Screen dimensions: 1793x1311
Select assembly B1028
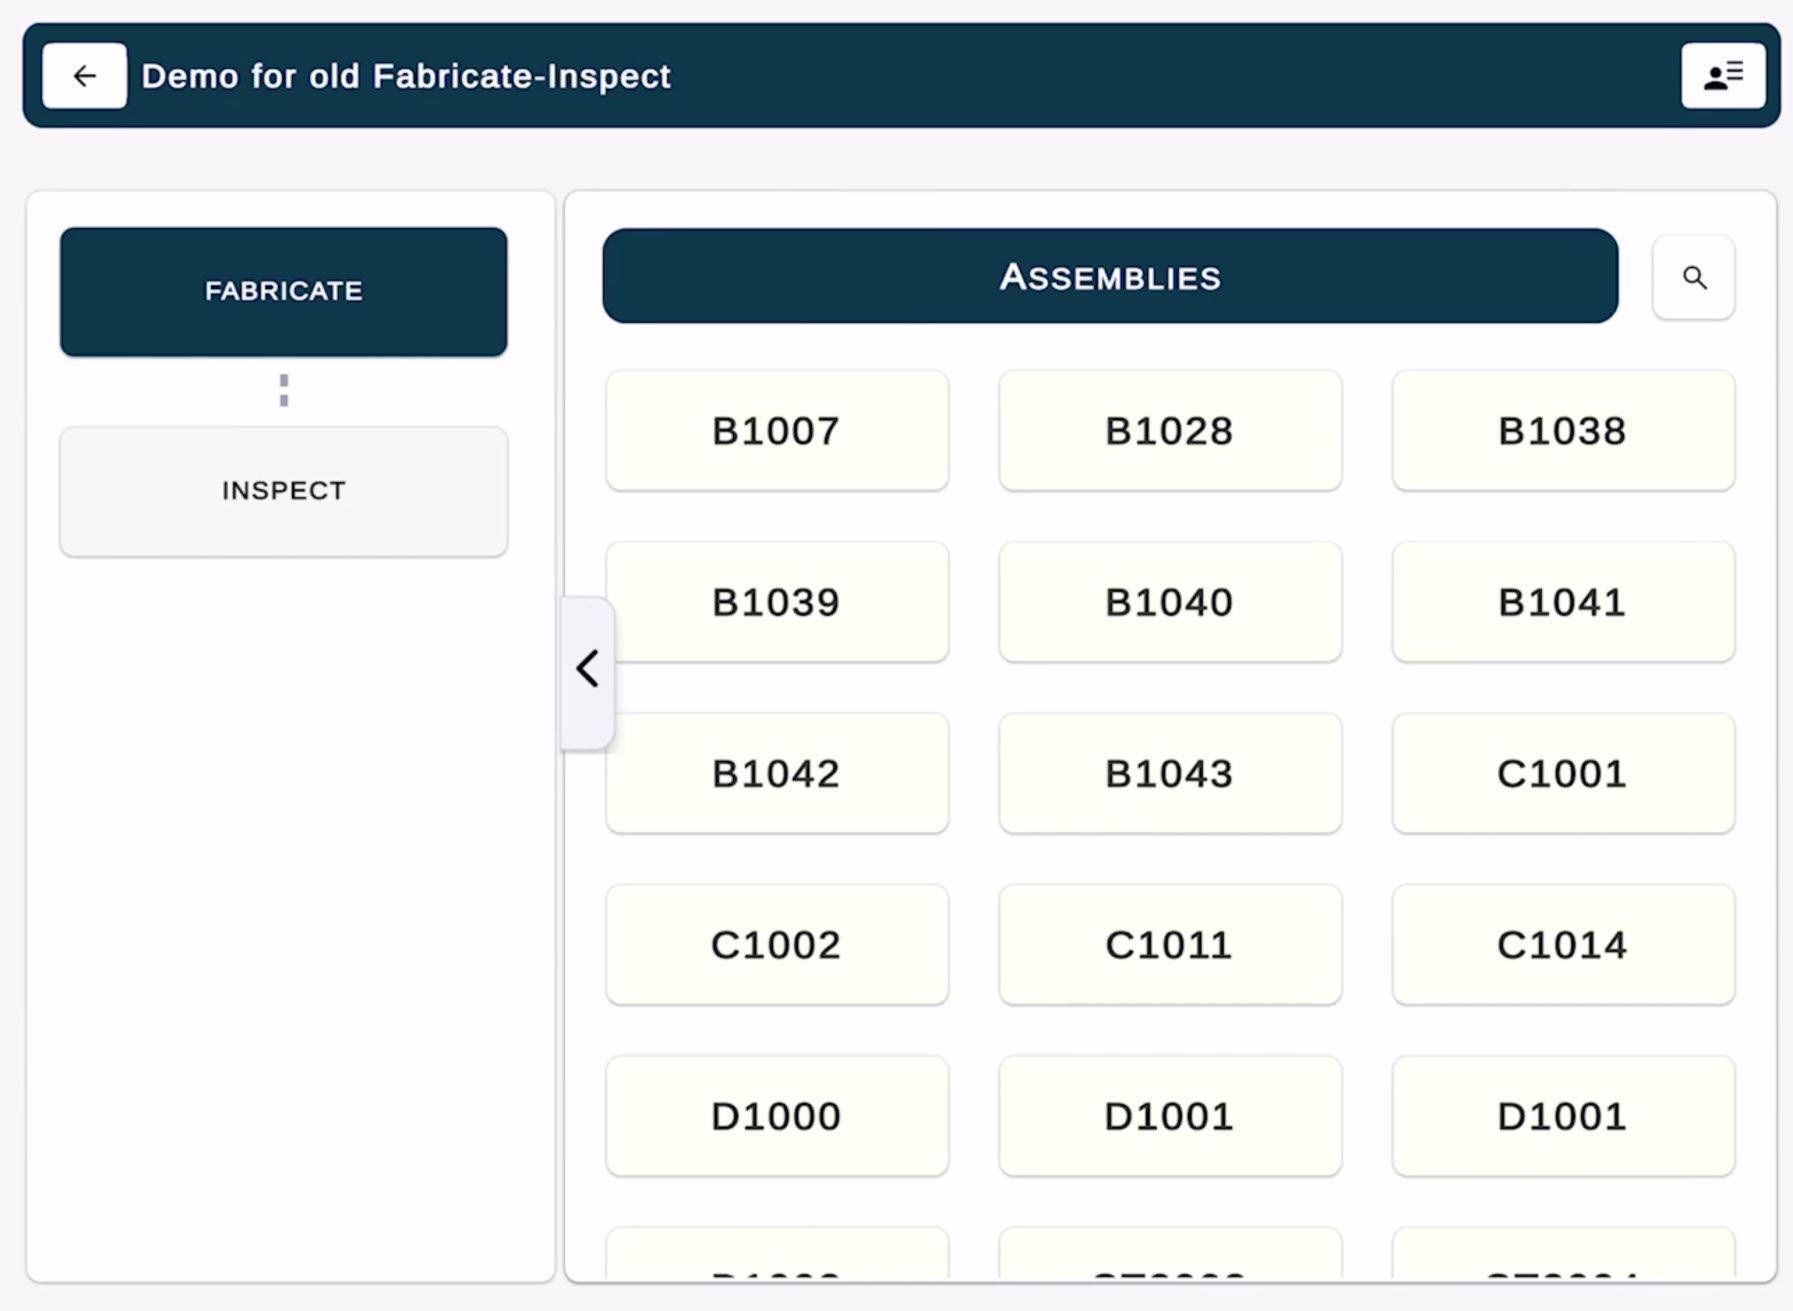click(1169, 431)
